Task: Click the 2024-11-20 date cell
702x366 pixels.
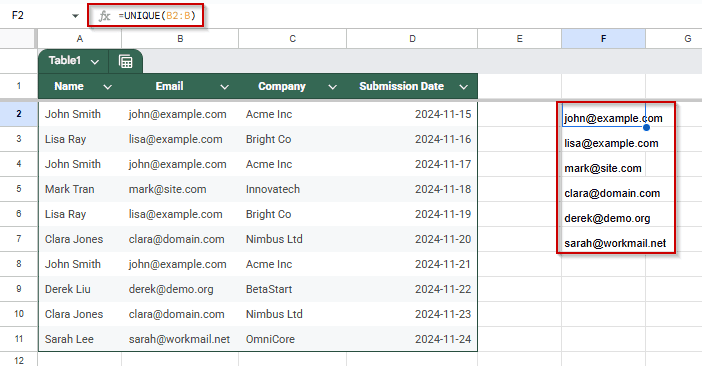Action: tap(412, 239)
